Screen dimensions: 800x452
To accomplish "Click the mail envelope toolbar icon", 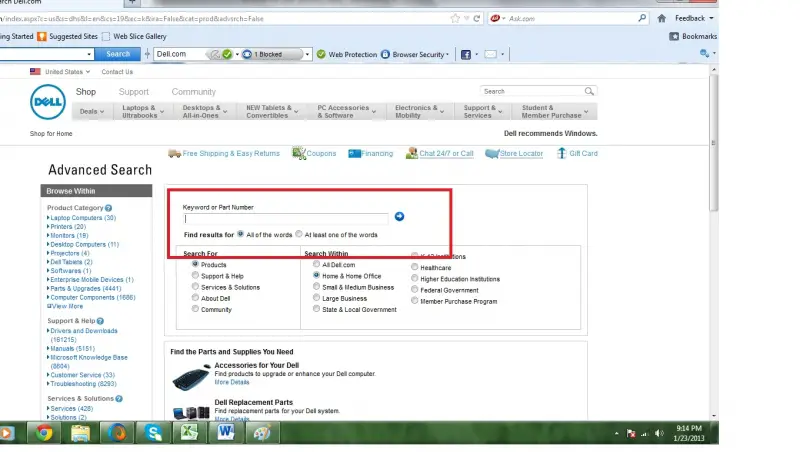I will [x=490, y=54].
